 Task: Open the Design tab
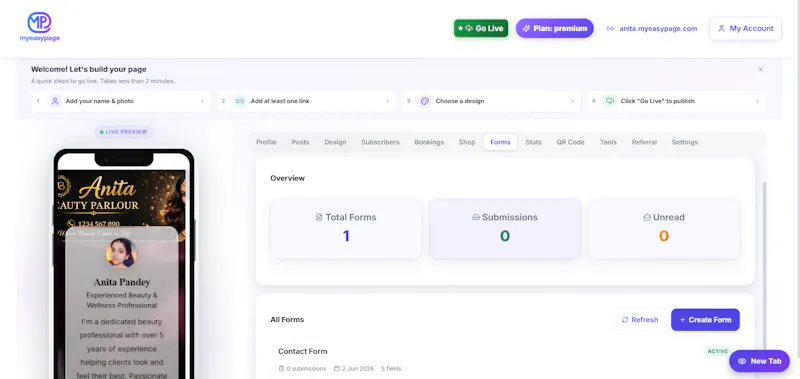(335, 142)
